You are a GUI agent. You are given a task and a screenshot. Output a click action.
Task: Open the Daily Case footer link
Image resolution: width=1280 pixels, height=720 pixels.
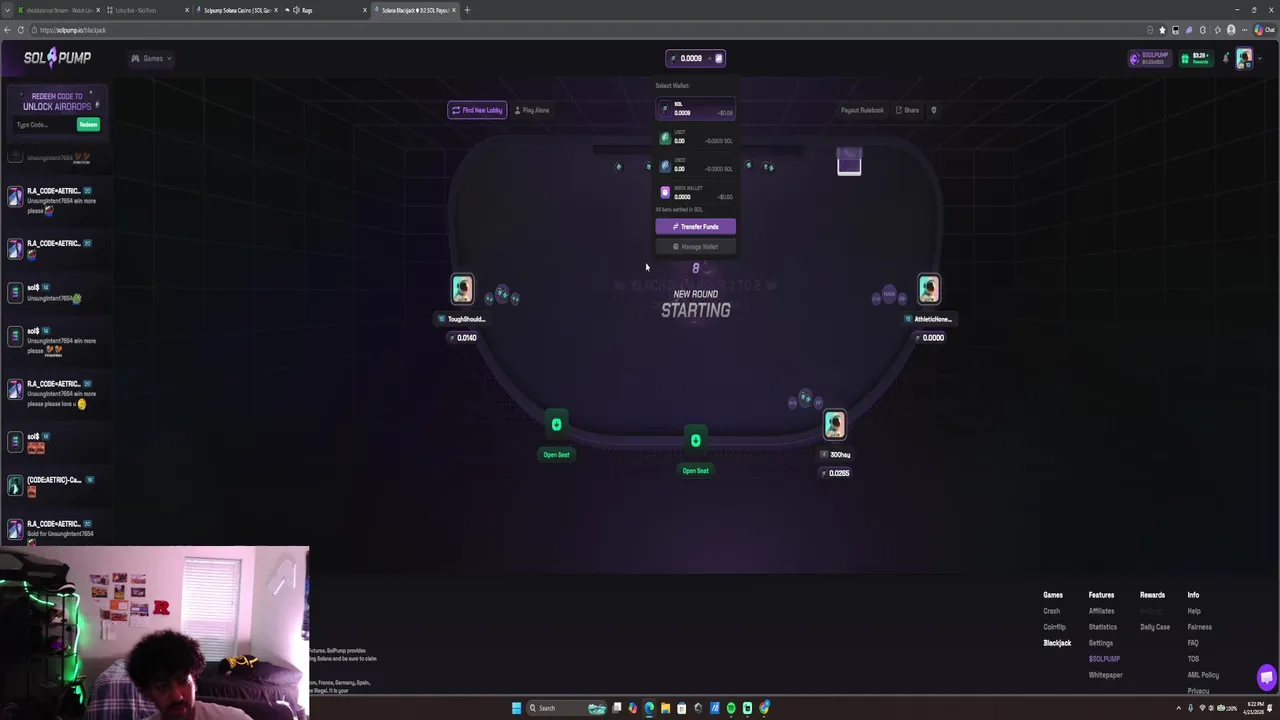pyautogui.click(x=1154, y=627)
